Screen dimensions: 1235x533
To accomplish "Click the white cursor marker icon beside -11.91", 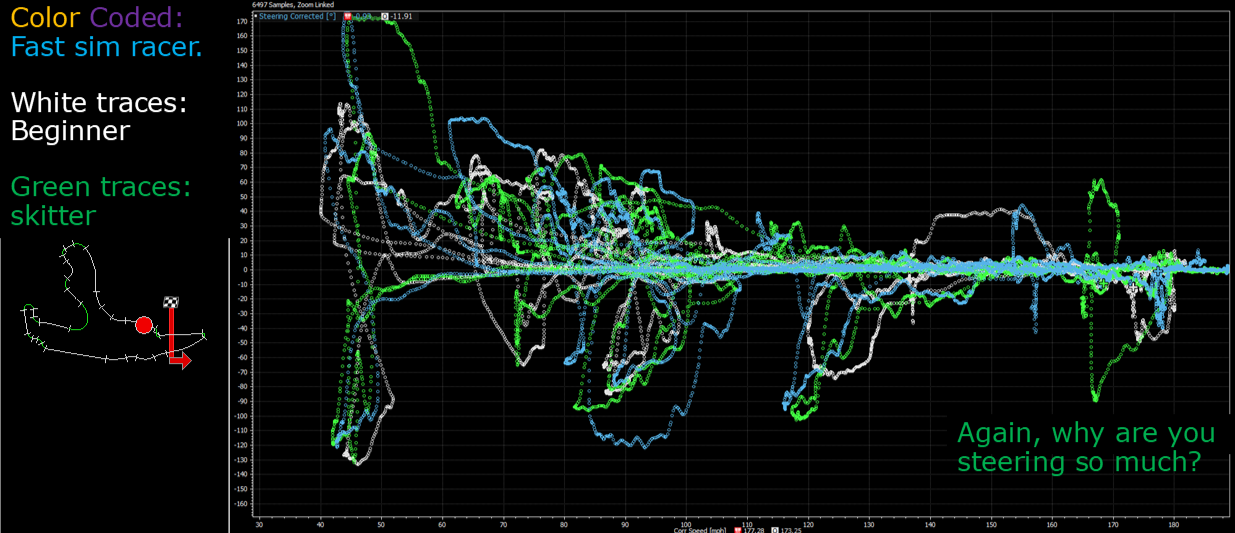I will [x=385, y=16].
